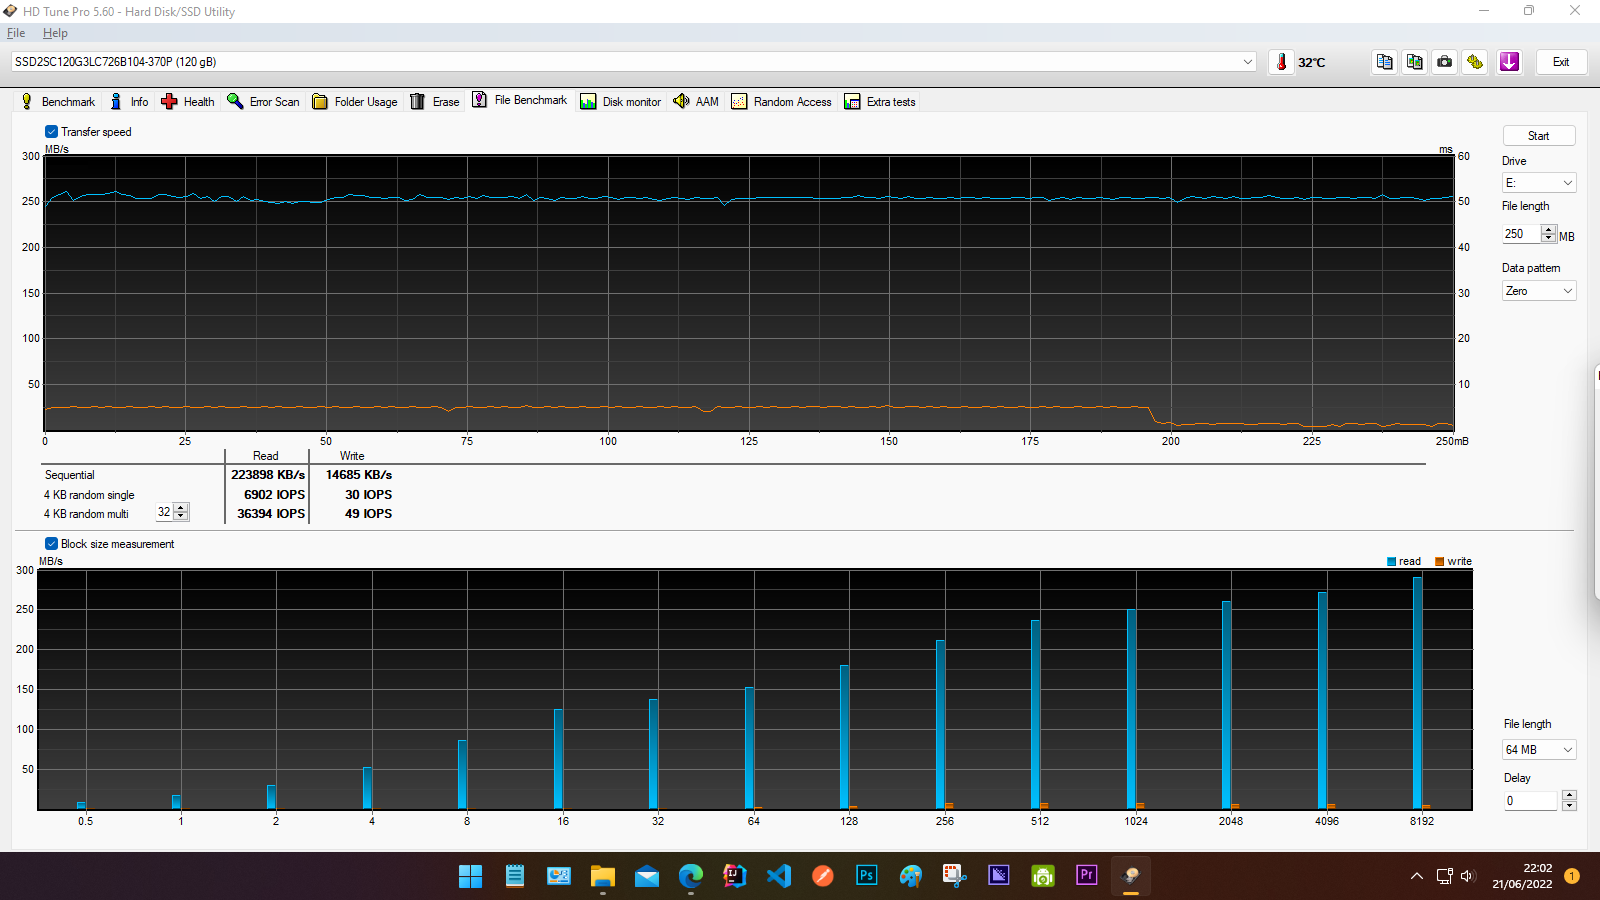Launch Photoshop from the taskbar
1600x900 pixels.
[x=867, y=876]
